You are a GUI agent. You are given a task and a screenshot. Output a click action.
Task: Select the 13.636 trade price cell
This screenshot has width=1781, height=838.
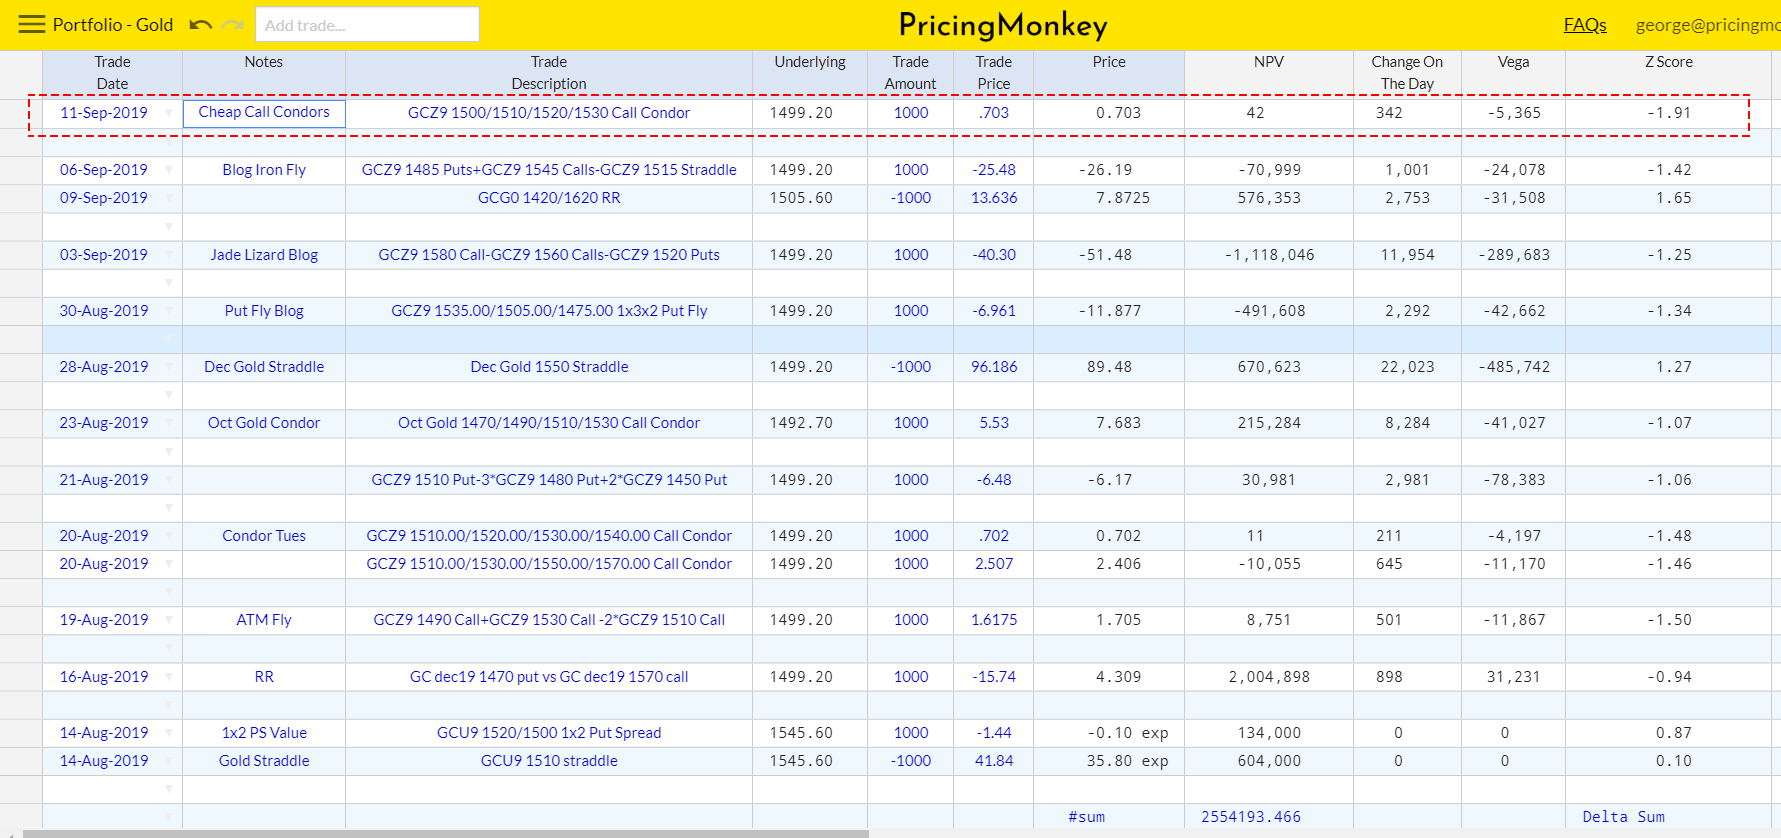click(993, 198)
